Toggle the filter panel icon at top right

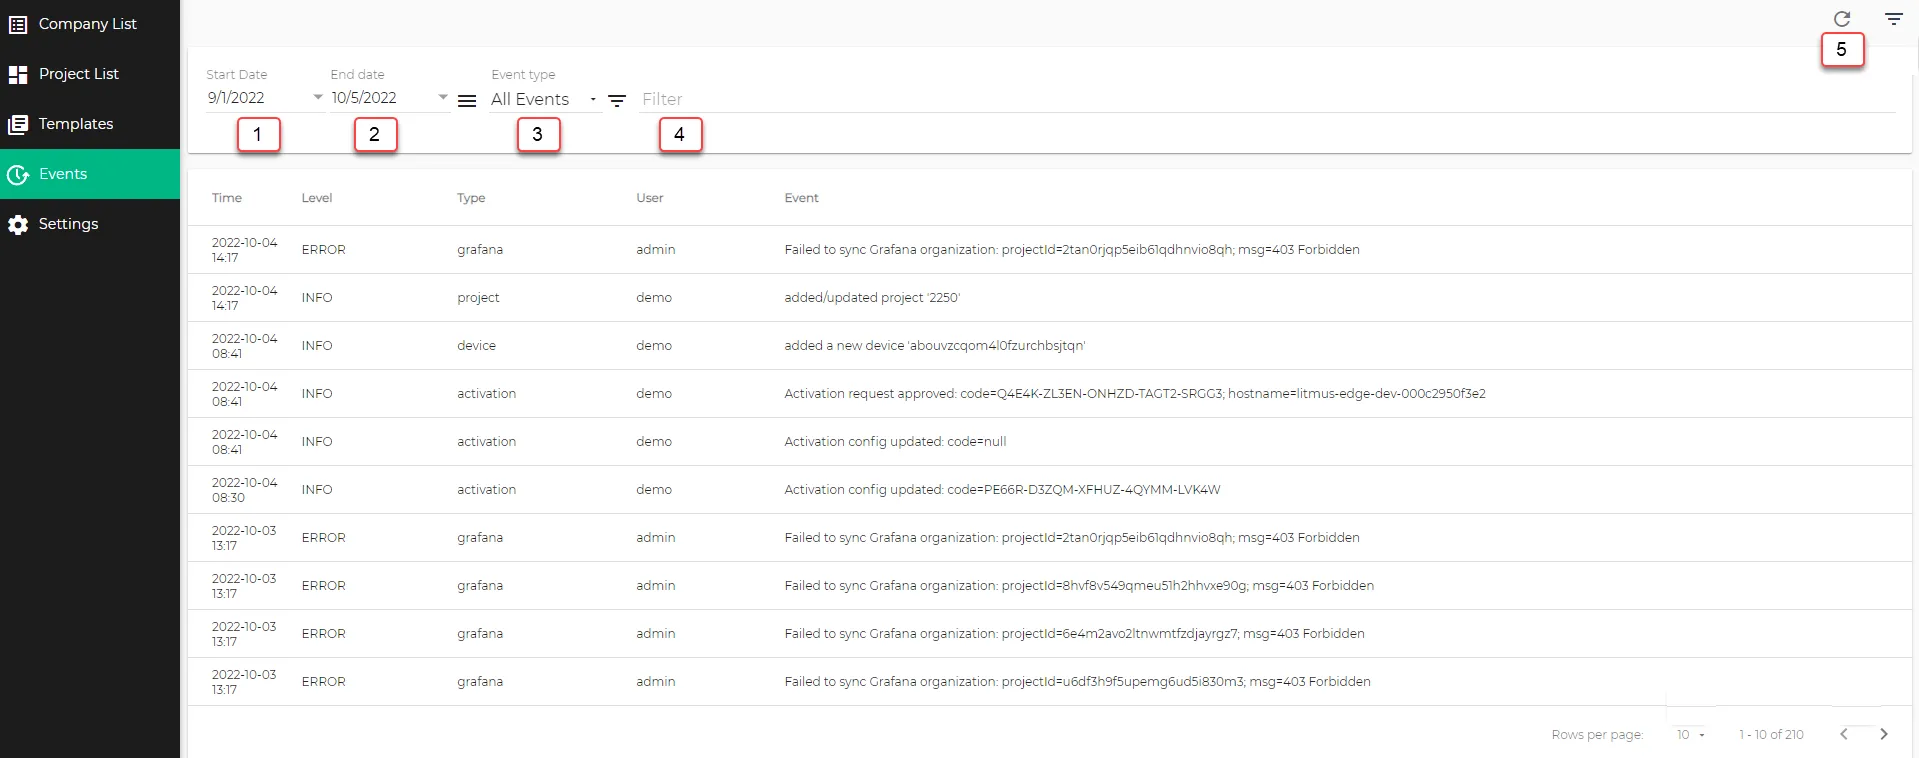point(1894,19)
